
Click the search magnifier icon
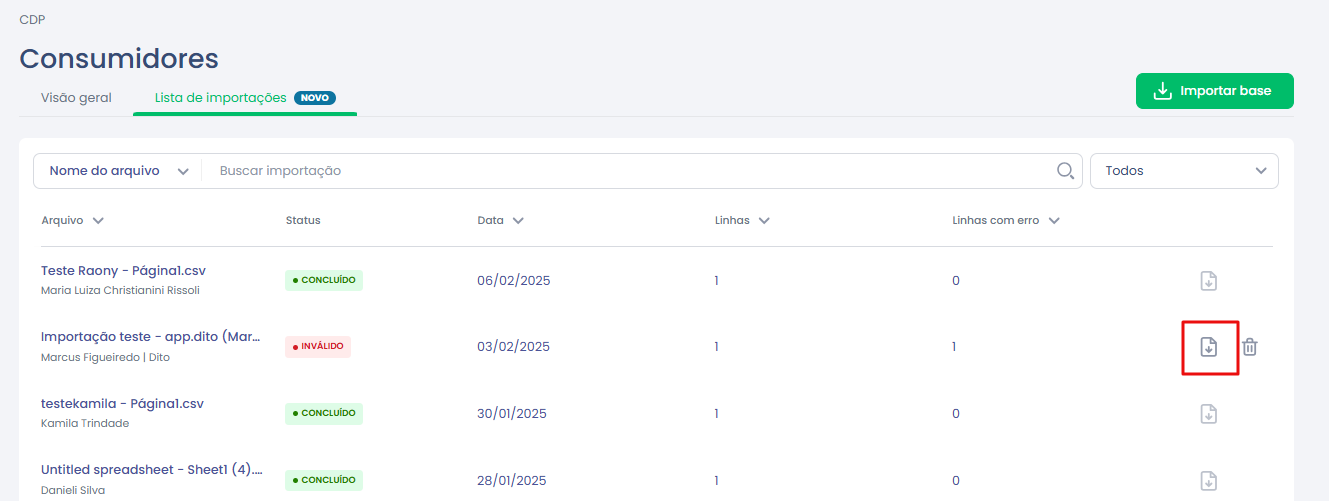[1066, 170]
